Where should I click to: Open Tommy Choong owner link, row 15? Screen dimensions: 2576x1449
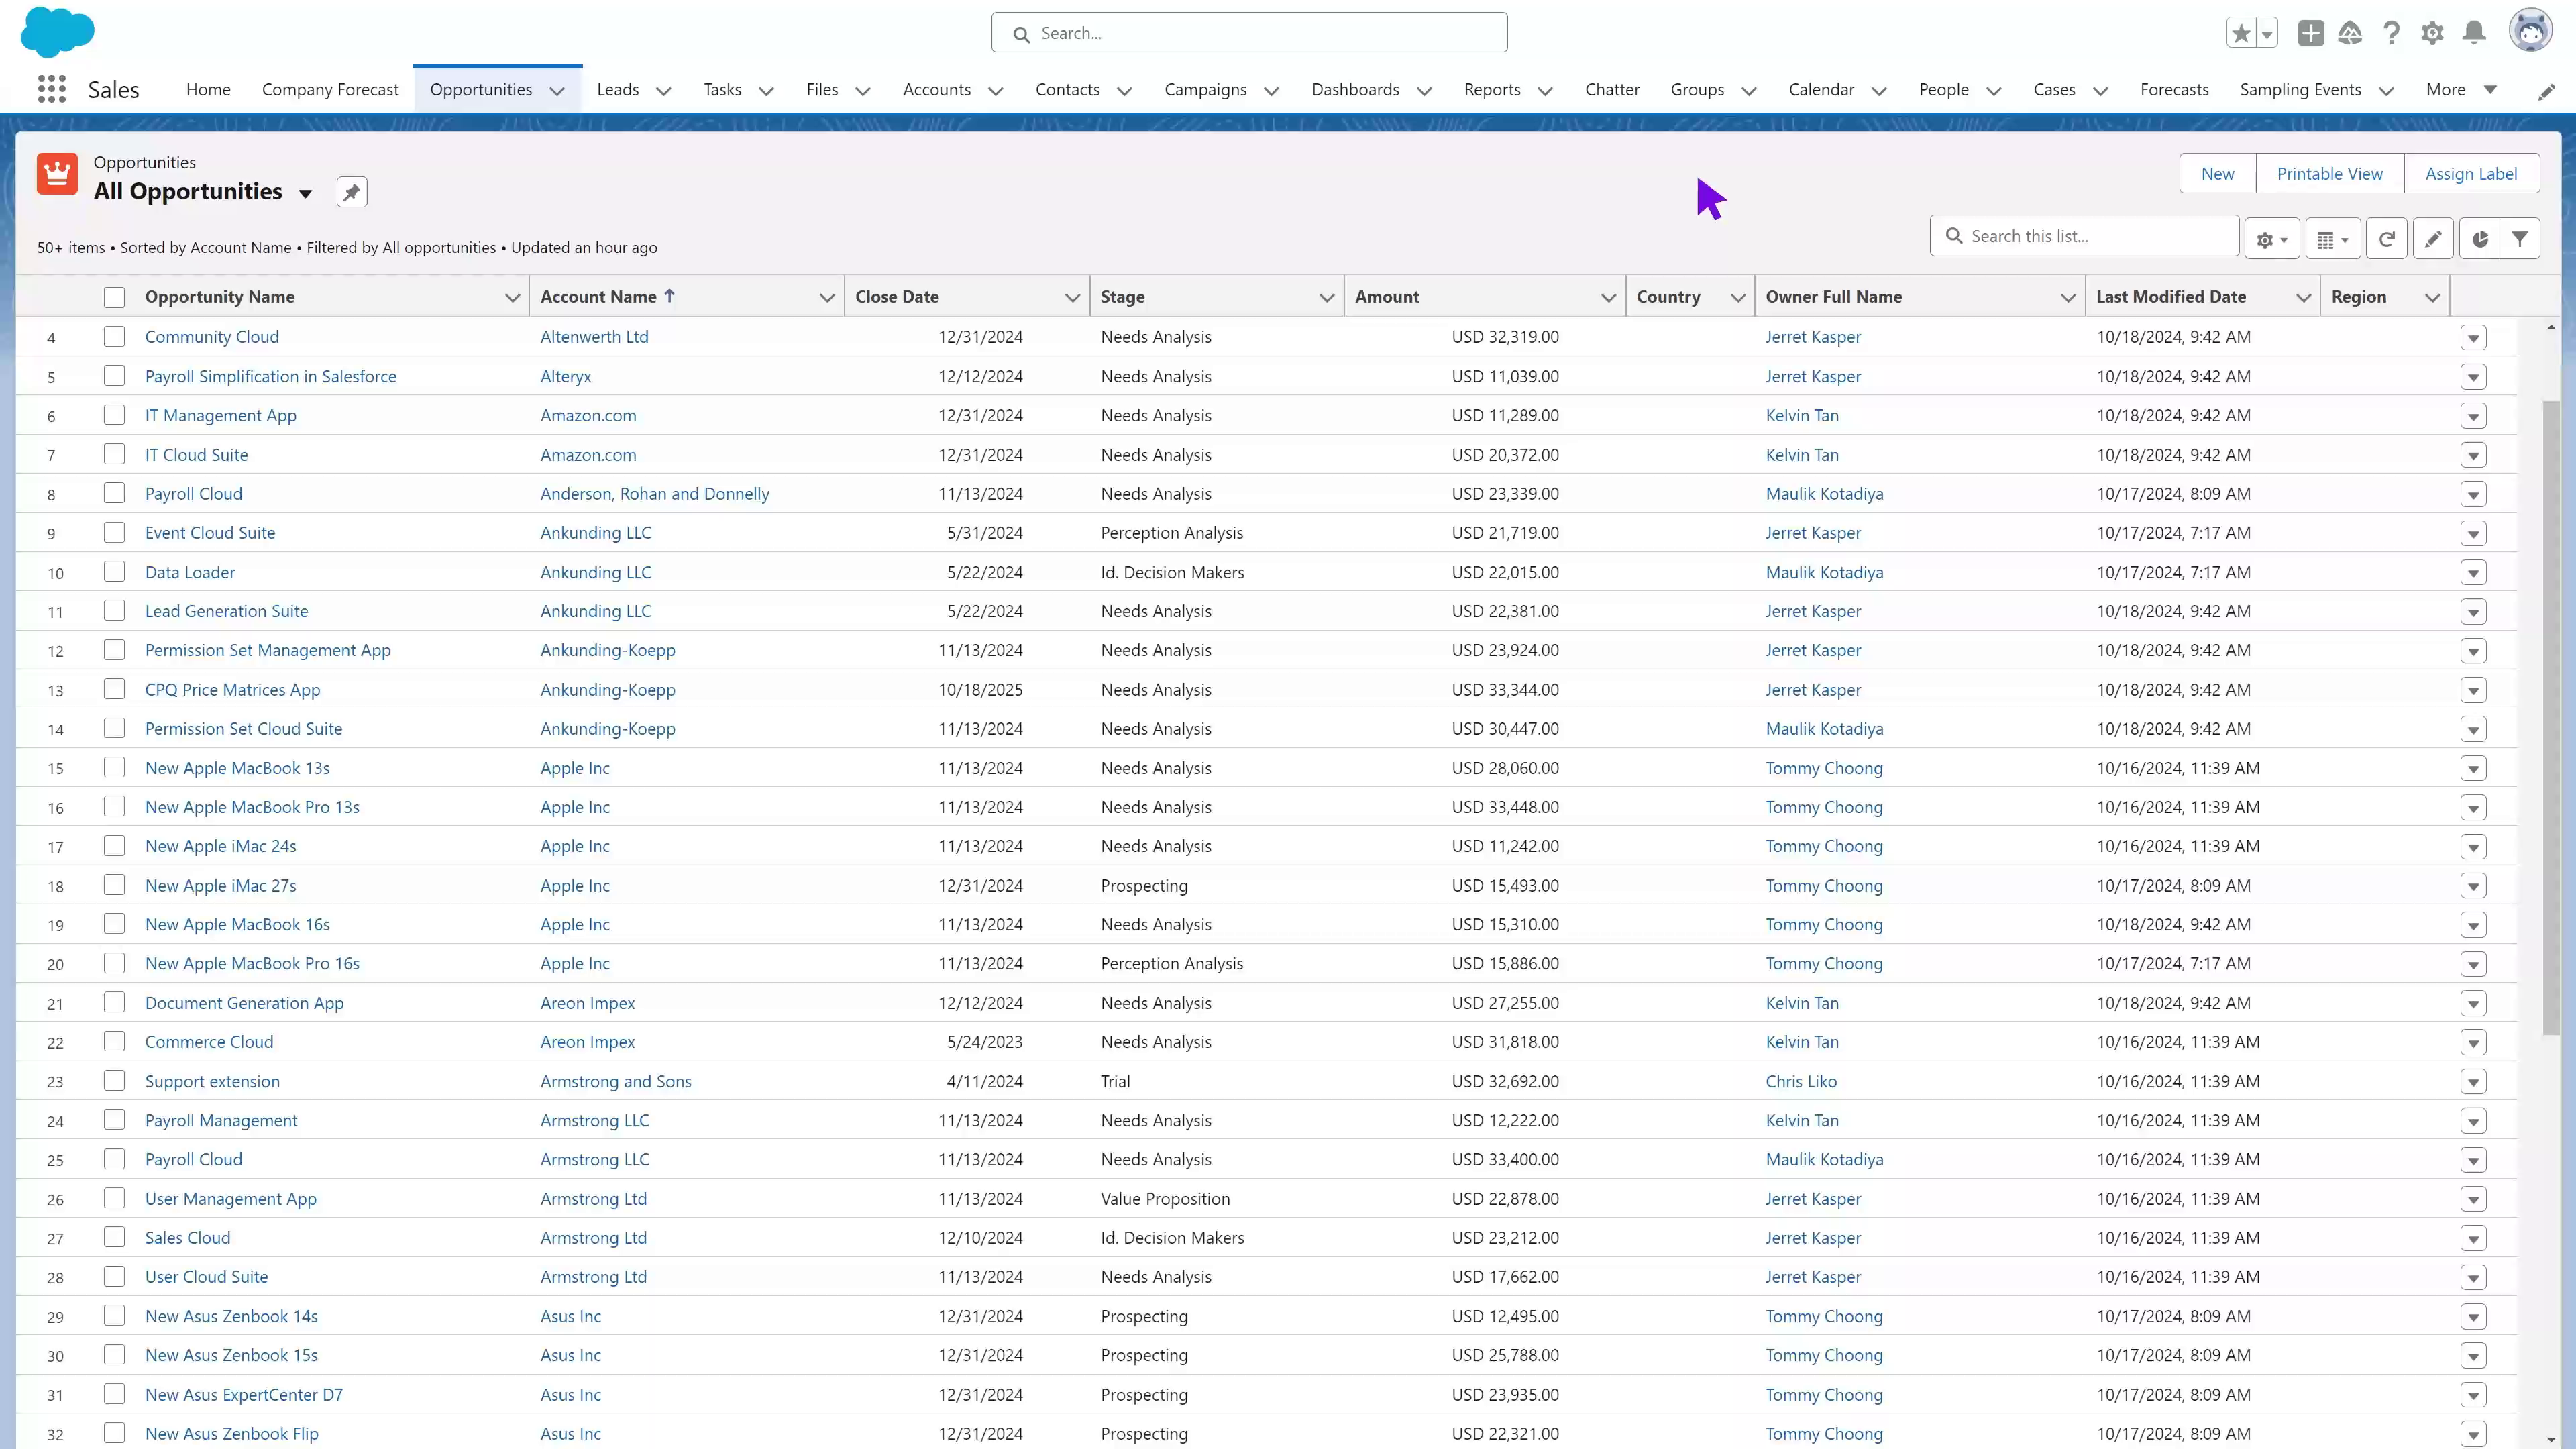pos(1823,768)
